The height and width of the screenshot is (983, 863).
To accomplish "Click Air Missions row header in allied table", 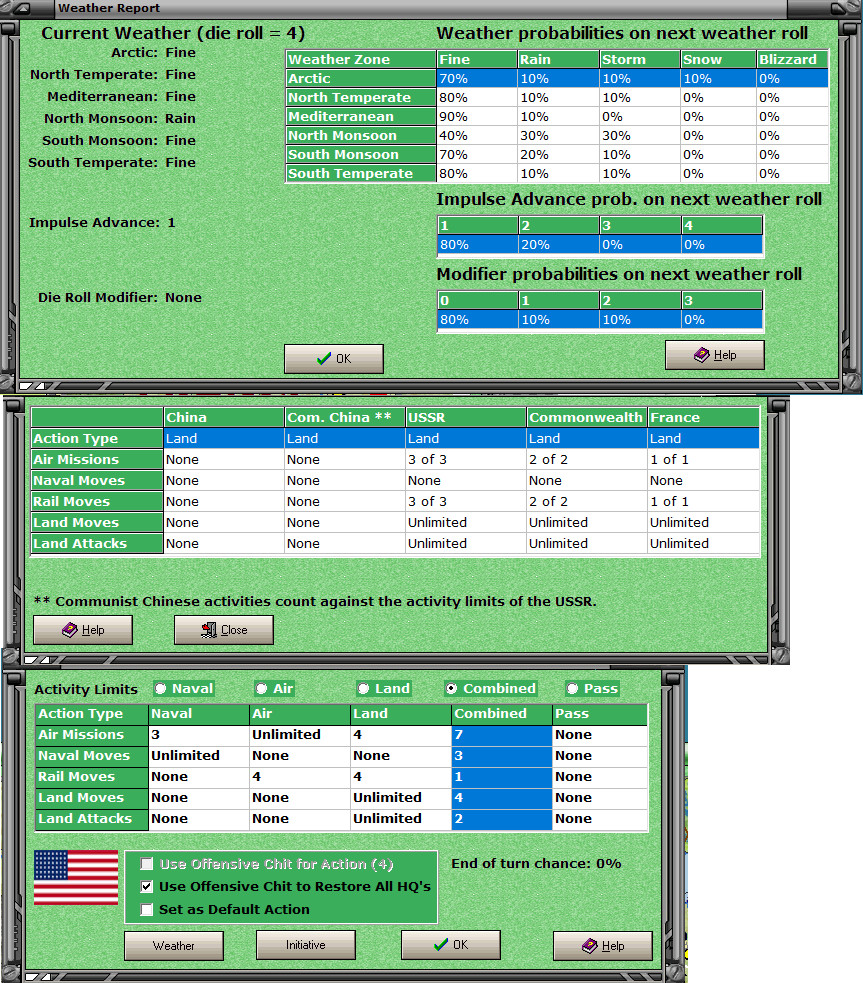I will click(97, 460).
